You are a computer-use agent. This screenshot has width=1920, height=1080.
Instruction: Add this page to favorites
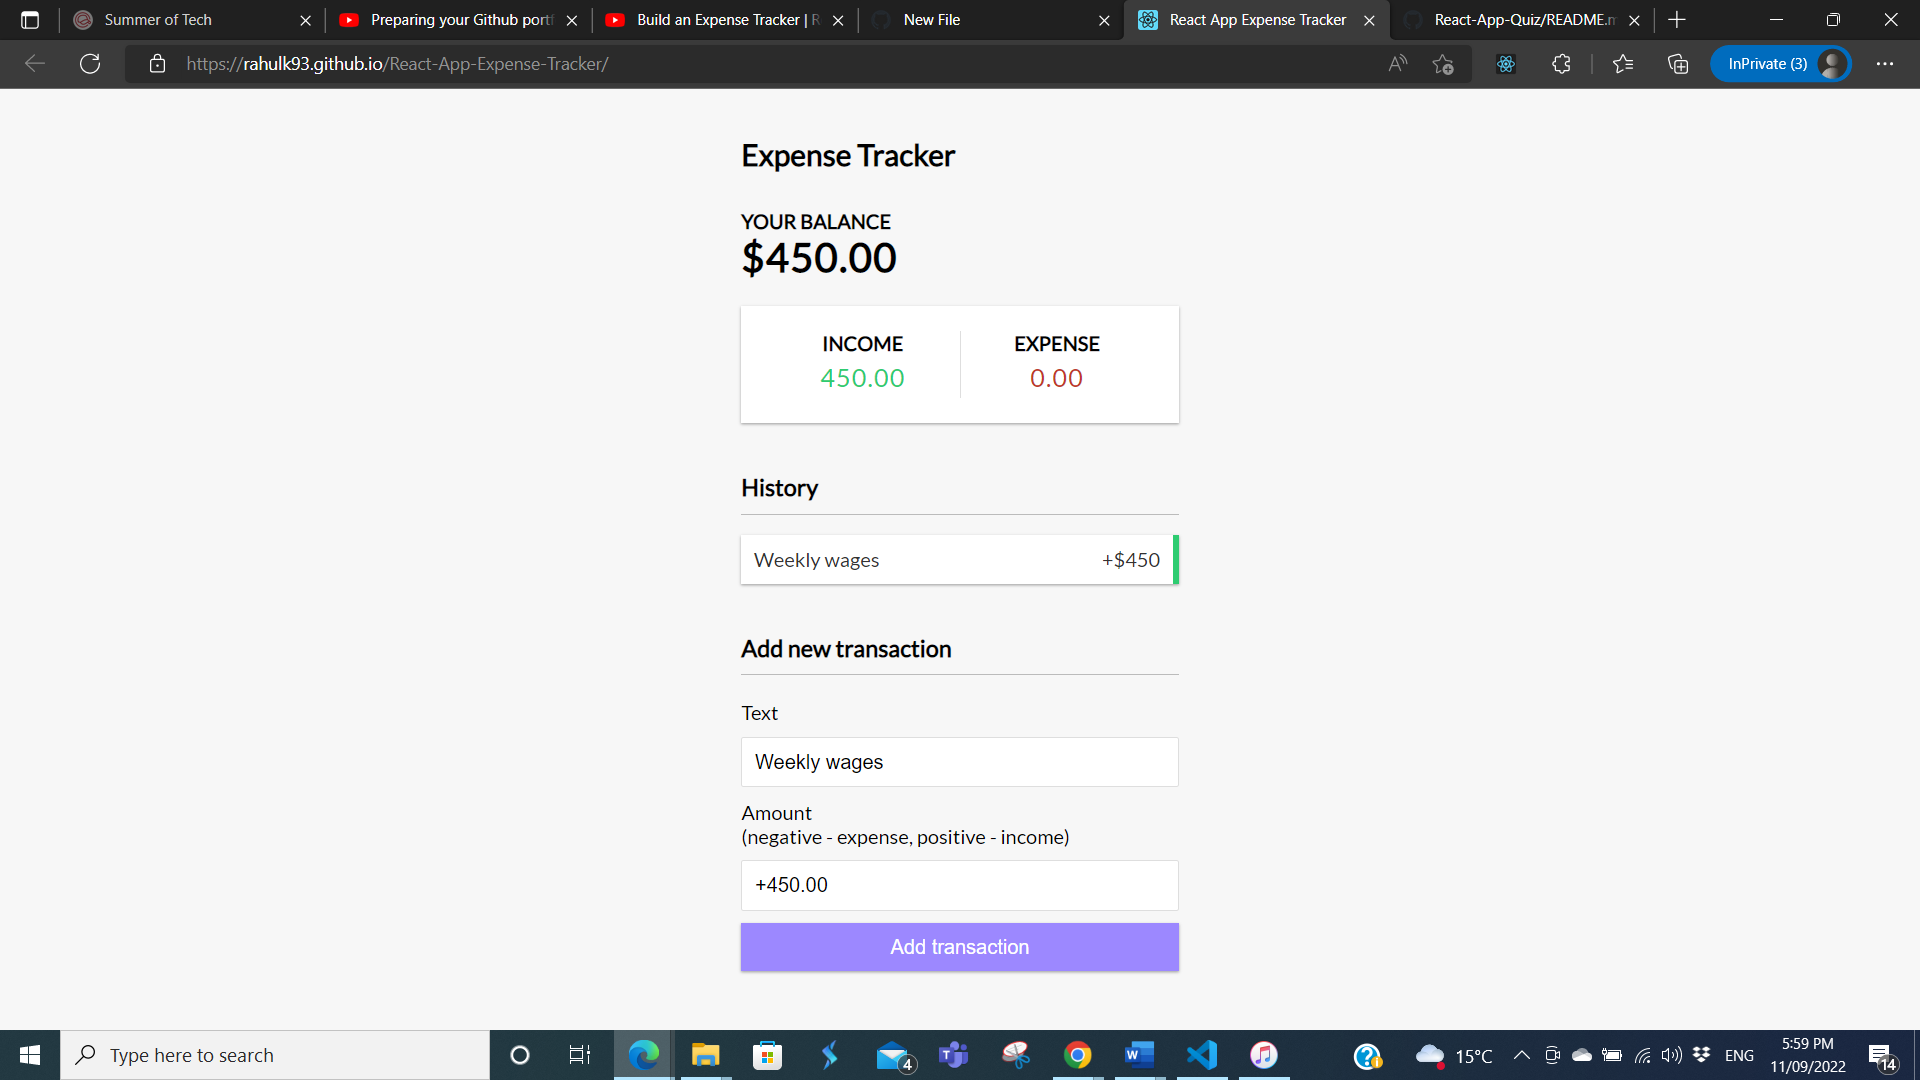click(1444, 63)
